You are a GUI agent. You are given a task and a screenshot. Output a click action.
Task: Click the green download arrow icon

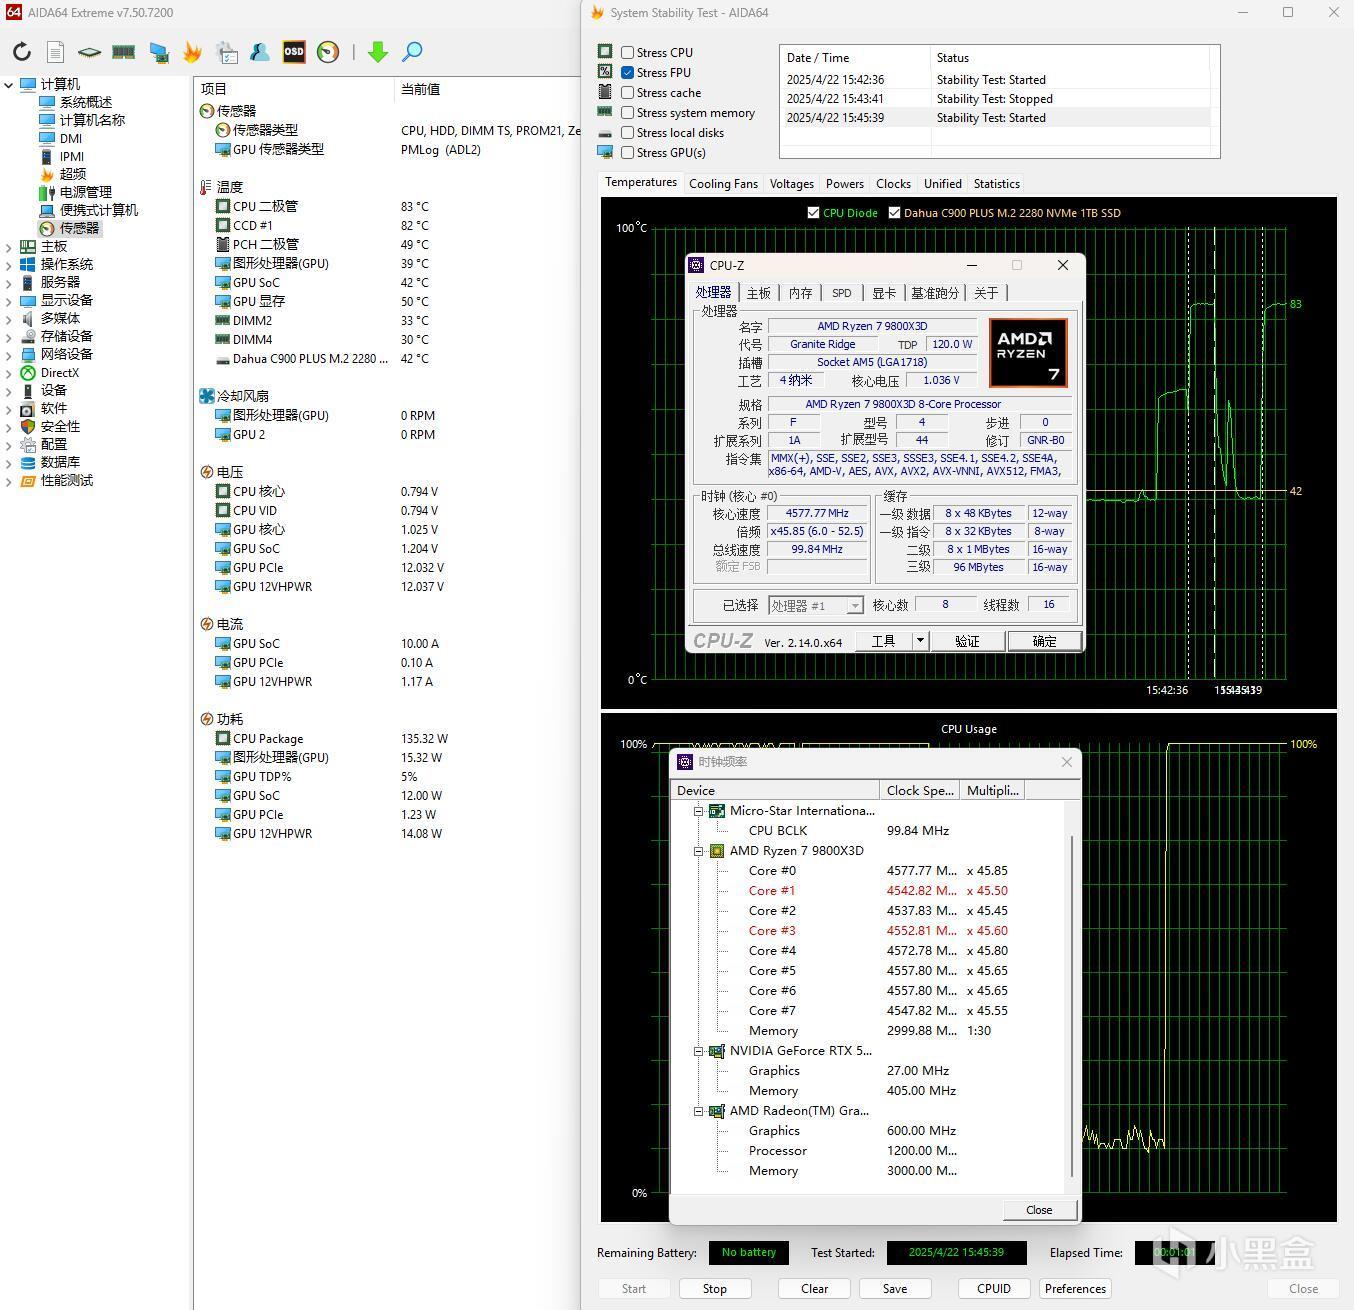[377, 52]
